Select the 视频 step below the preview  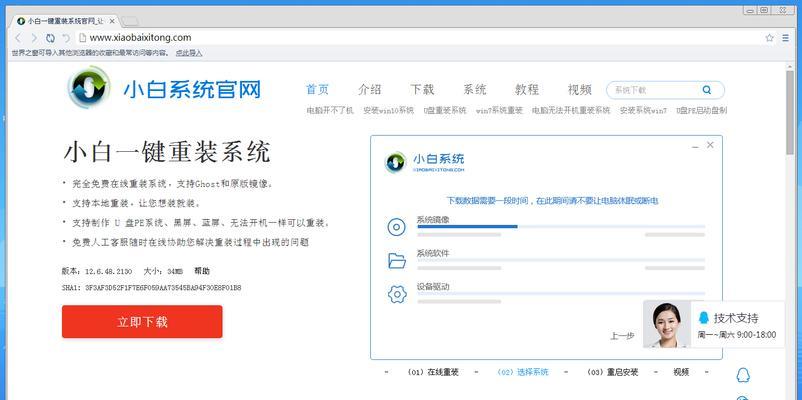(681, 372)
